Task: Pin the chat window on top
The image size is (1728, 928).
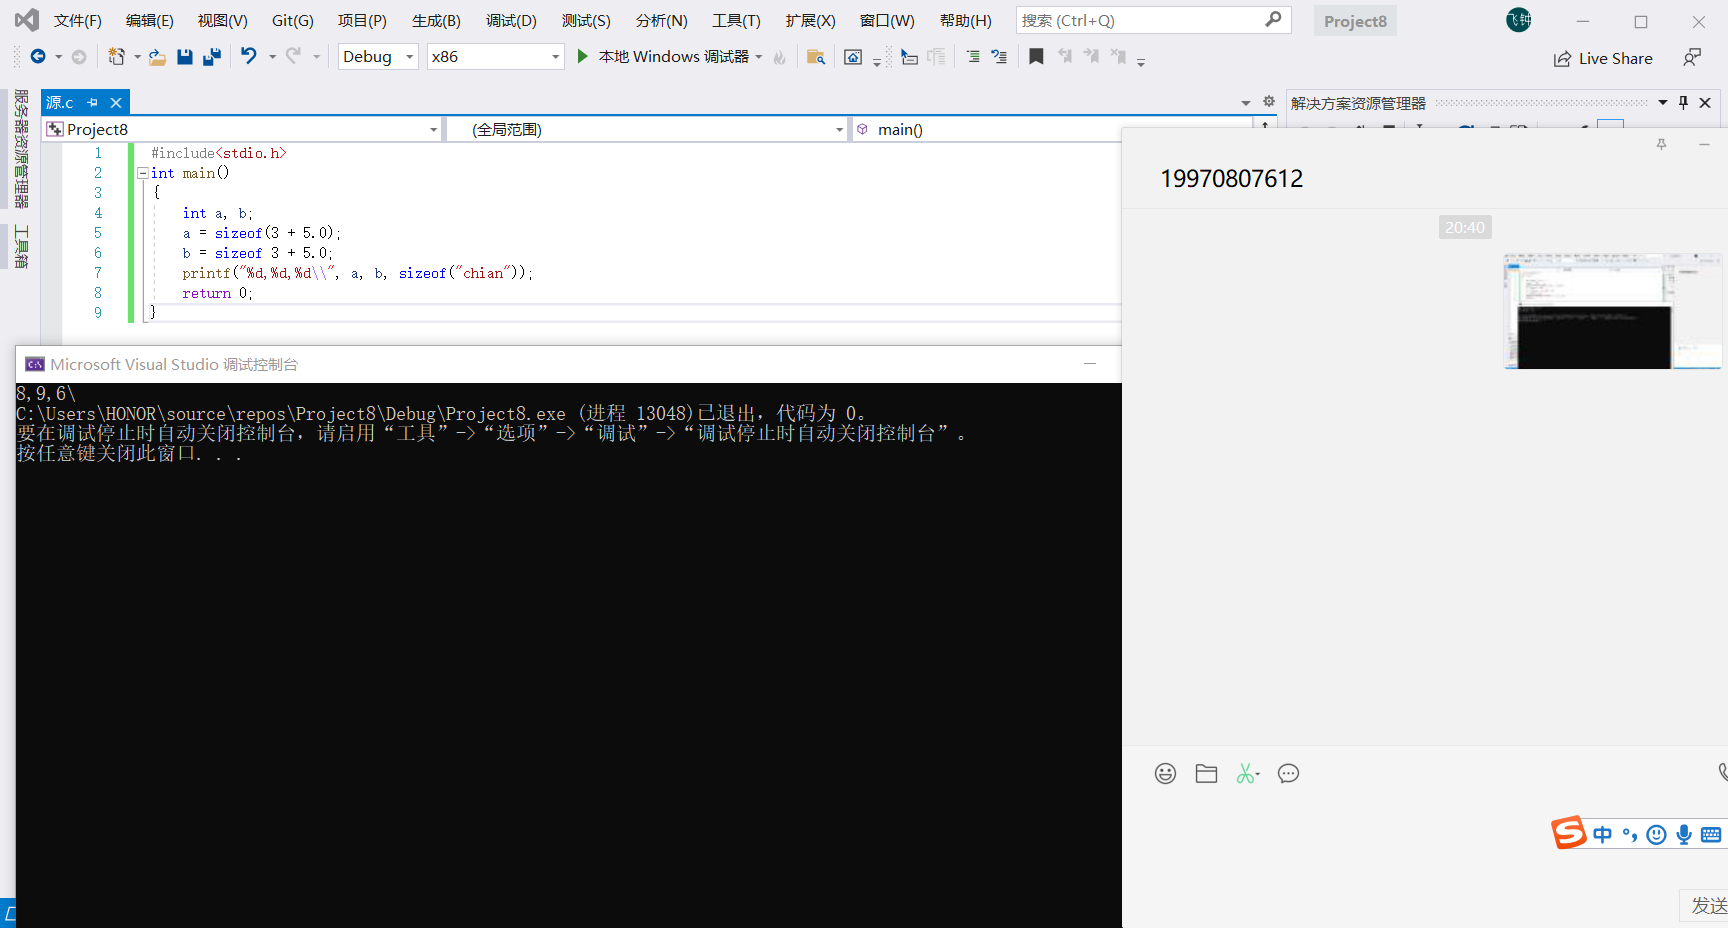Action: 1662,145
